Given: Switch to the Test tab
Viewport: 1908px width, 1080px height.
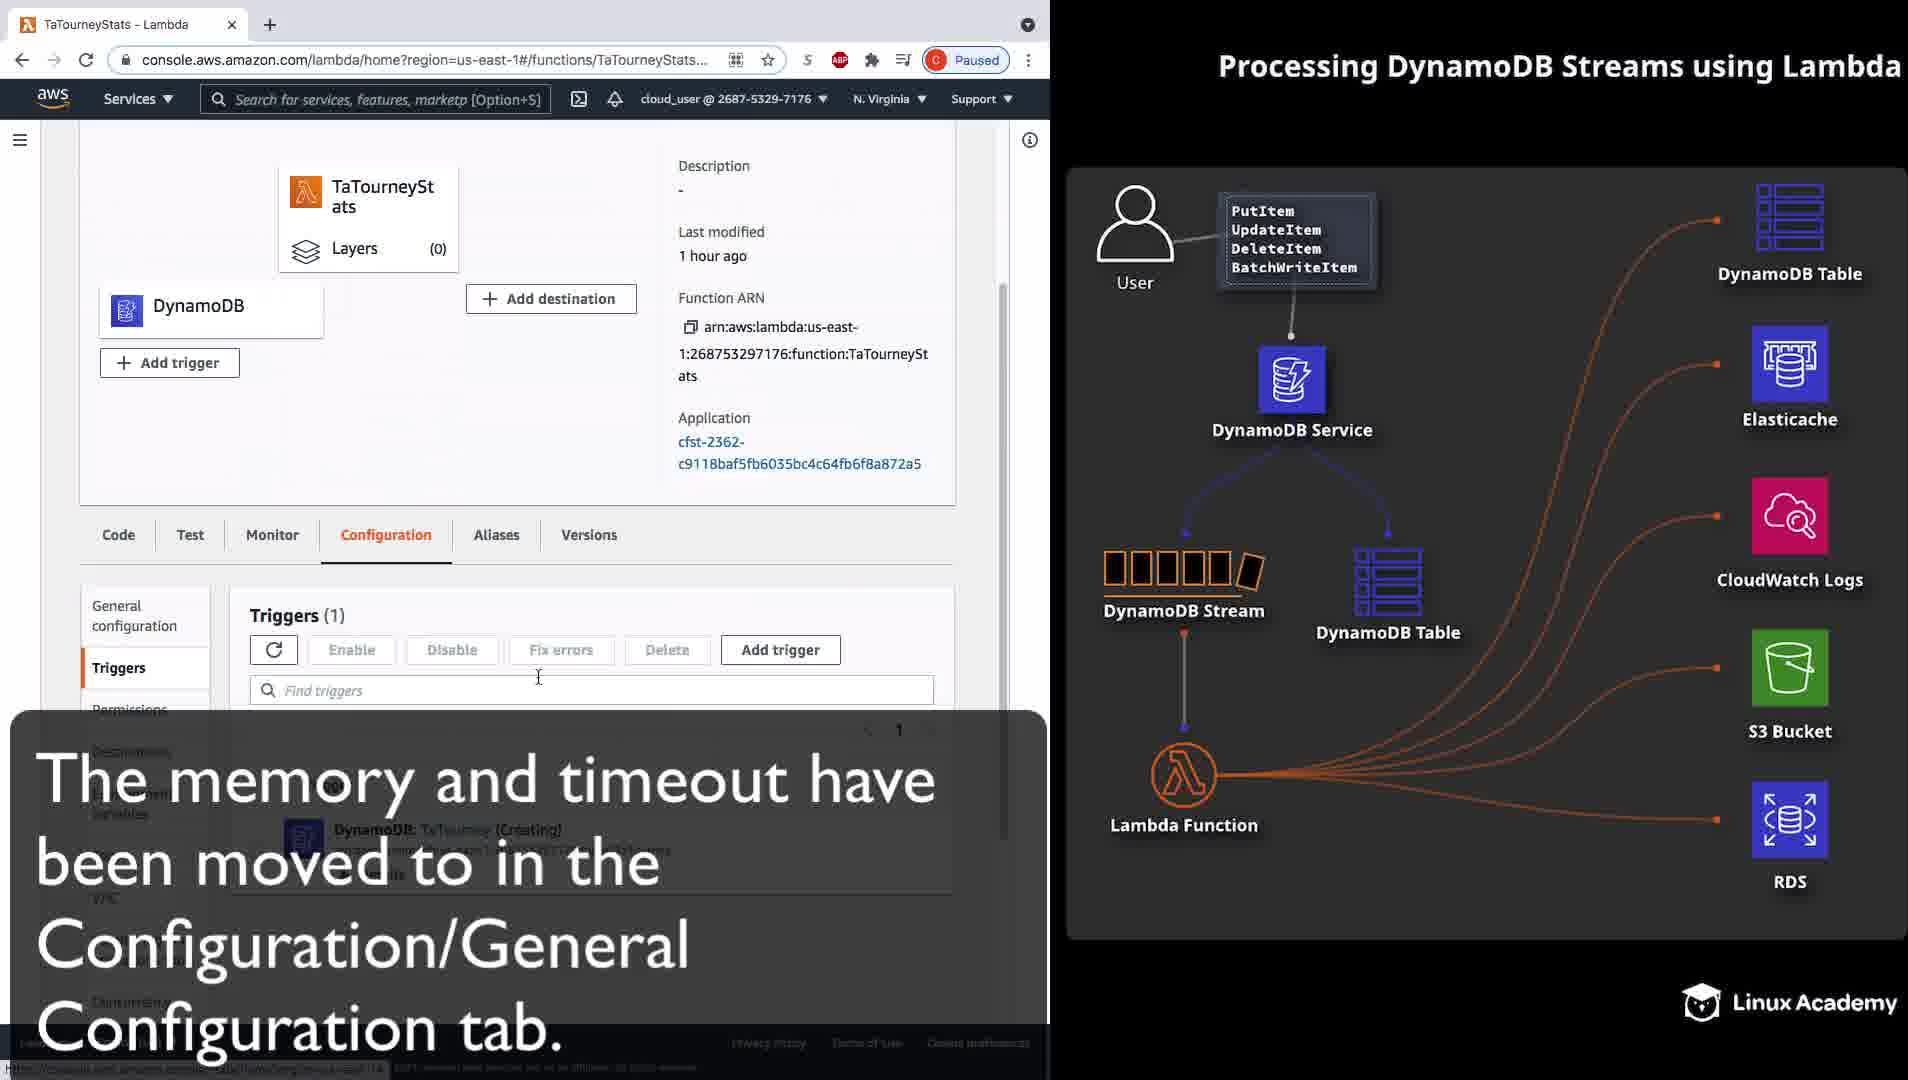Looking at the screenshot, I should [x=190, y=535].
